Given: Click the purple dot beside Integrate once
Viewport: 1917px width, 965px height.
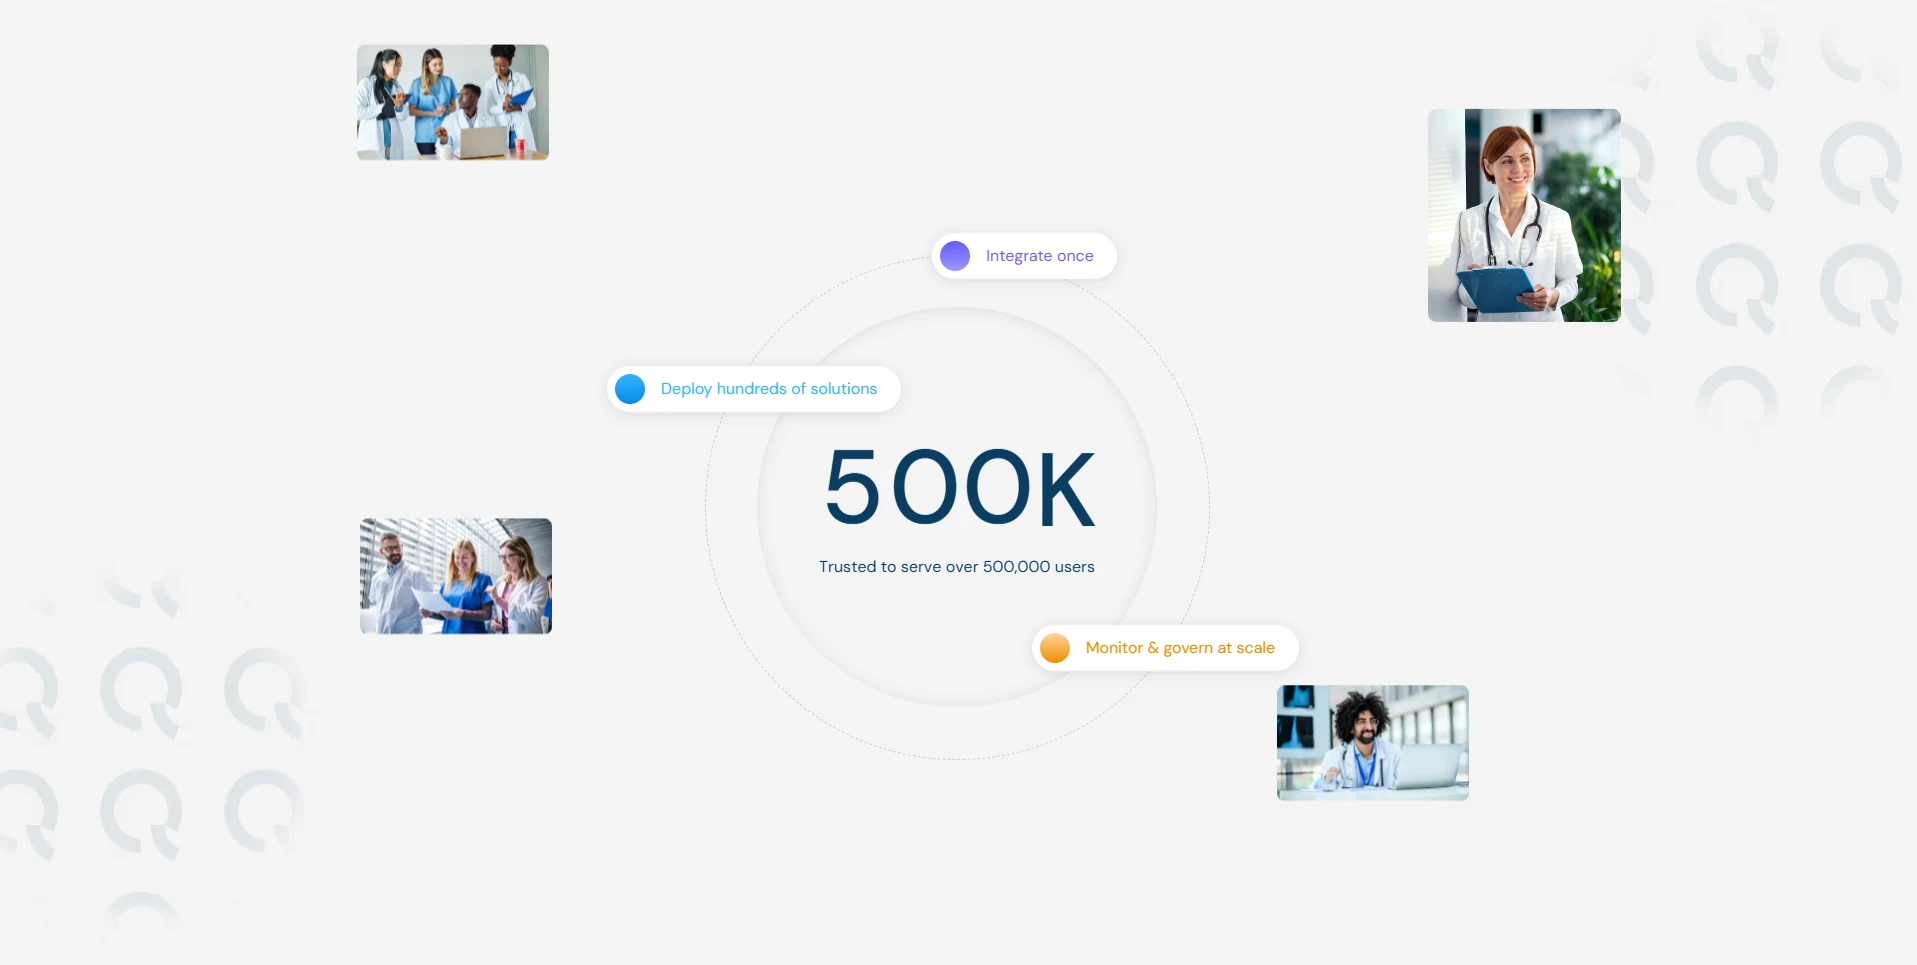Looking at the screenshot, I should (955, 256).
